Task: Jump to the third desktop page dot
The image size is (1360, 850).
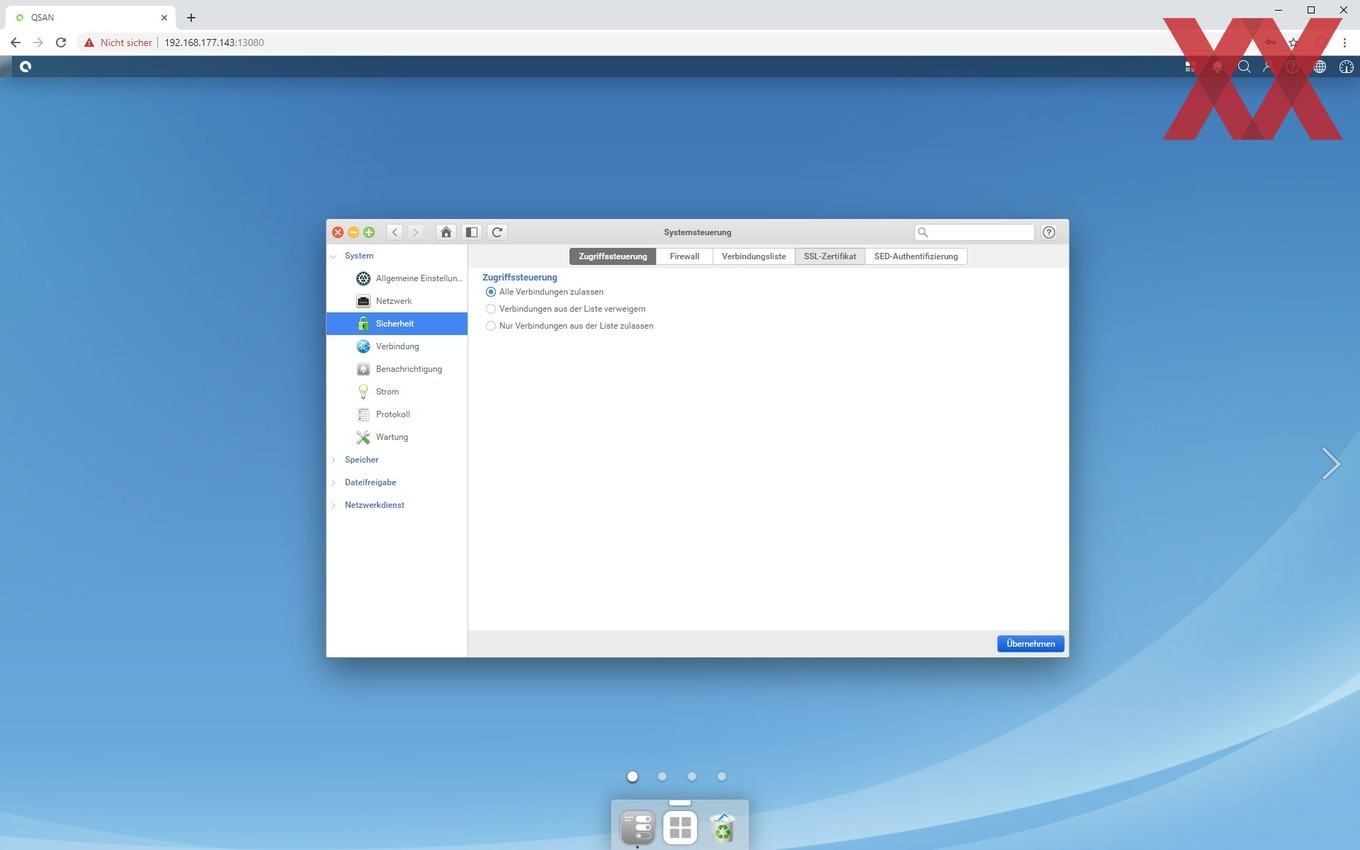Action: (x=692, y=776)
